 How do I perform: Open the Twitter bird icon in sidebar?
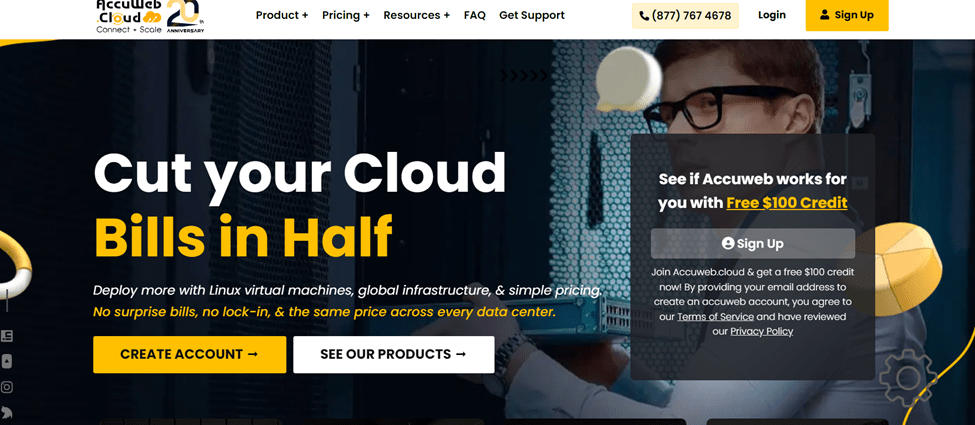pyautogui.click(x=7, y=412)
